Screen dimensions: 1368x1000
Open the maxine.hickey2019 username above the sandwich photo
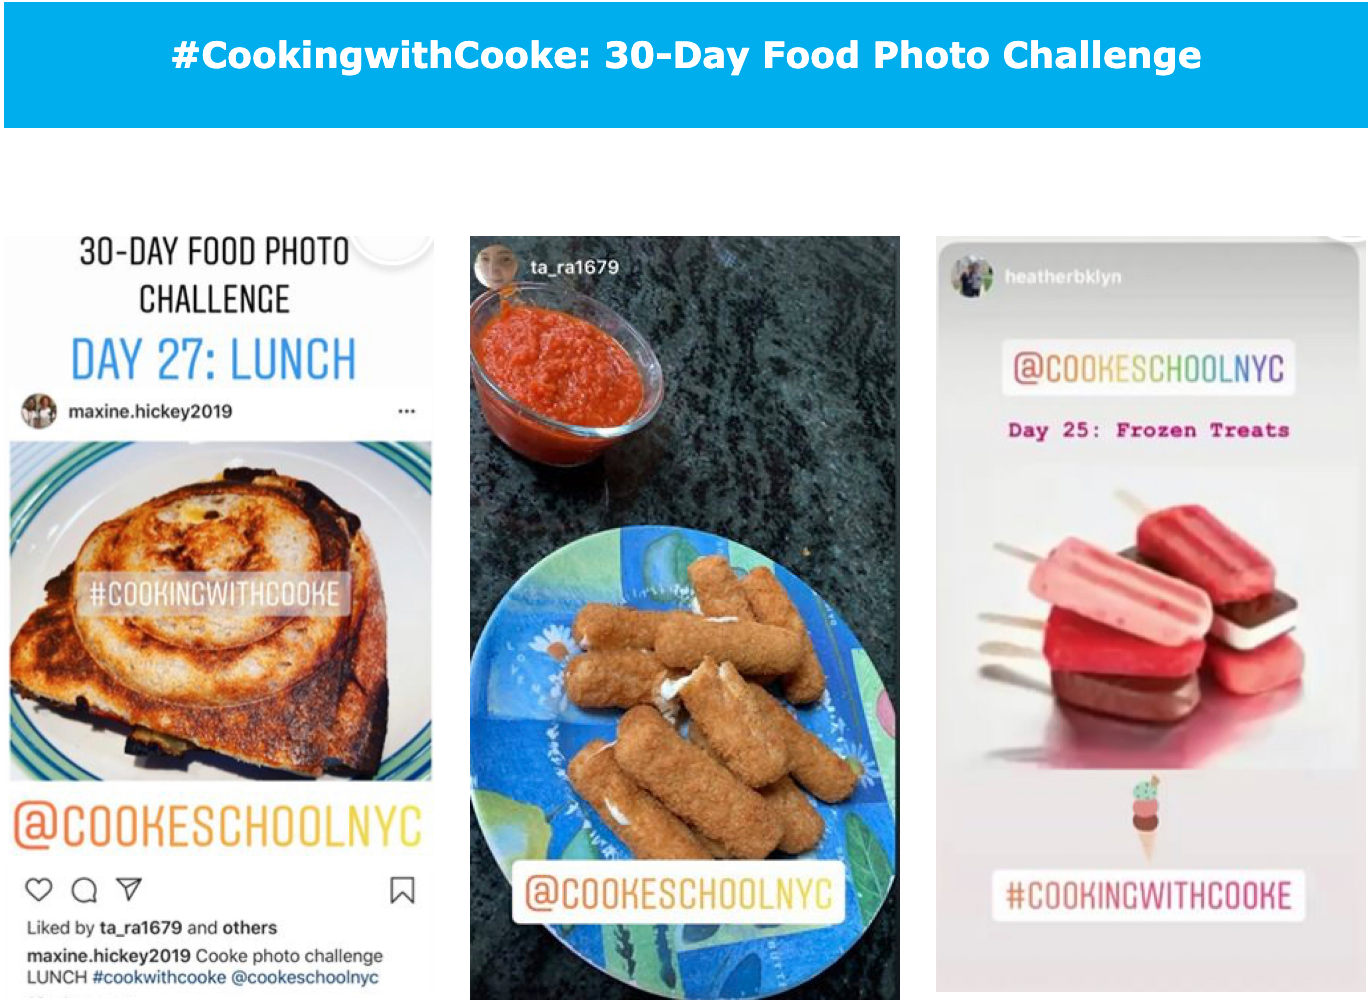[x=150, y=411]
